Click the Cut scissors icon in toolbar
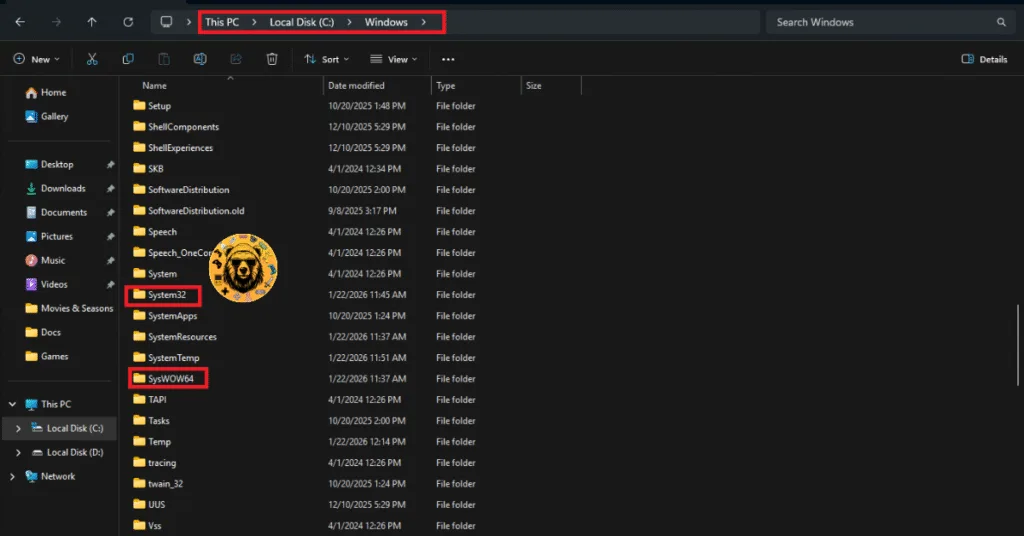This screenshot has width=1024, height=536. click(92, 59)
